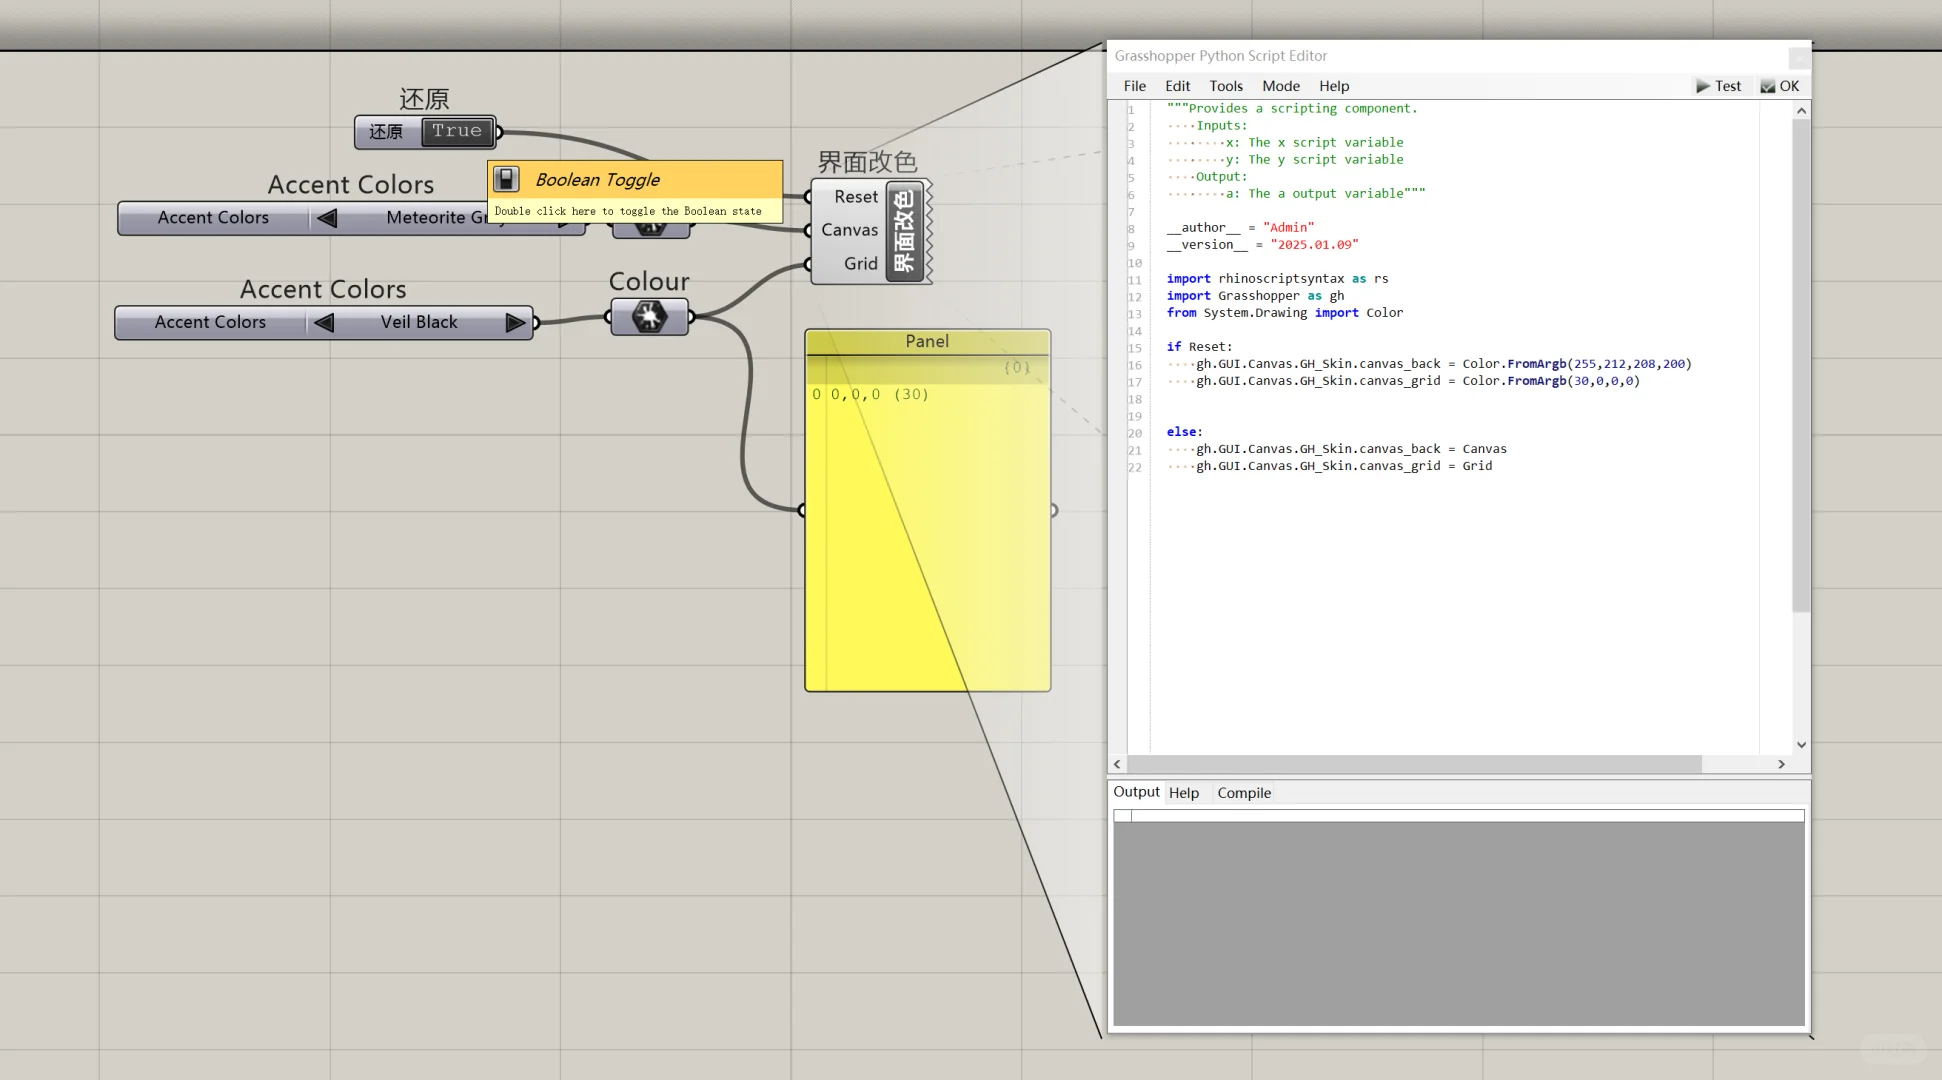Toggle the 还原 Boolean True value
The height and width of the screenshot is (1080, 1942).
[x=457, y=131]
